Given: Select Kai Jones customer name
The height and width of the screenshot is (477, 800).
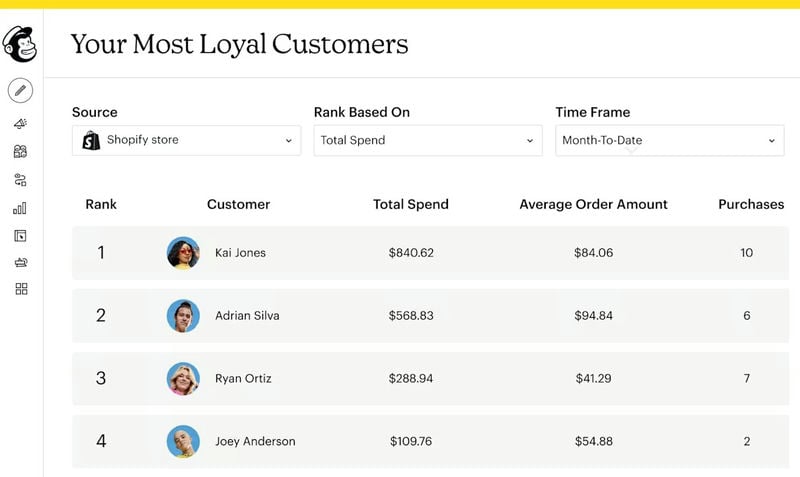Looking at the screenshot, I should pos(240,253).
